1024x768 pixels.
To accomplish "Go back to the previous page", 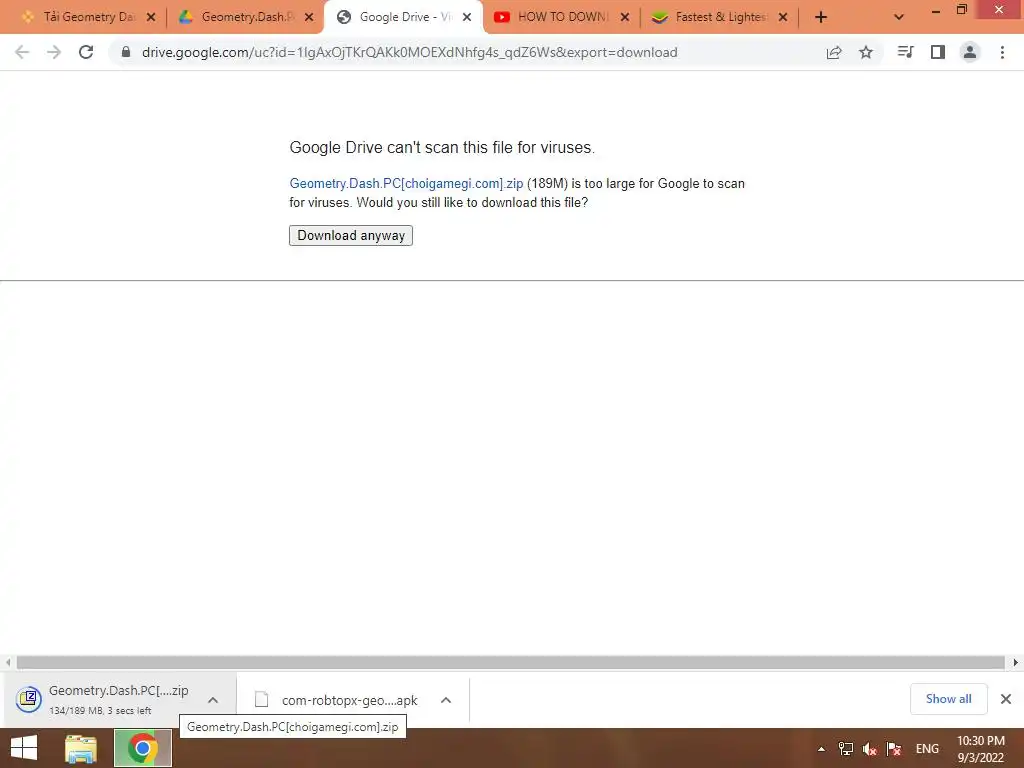I will coord(22,52).
